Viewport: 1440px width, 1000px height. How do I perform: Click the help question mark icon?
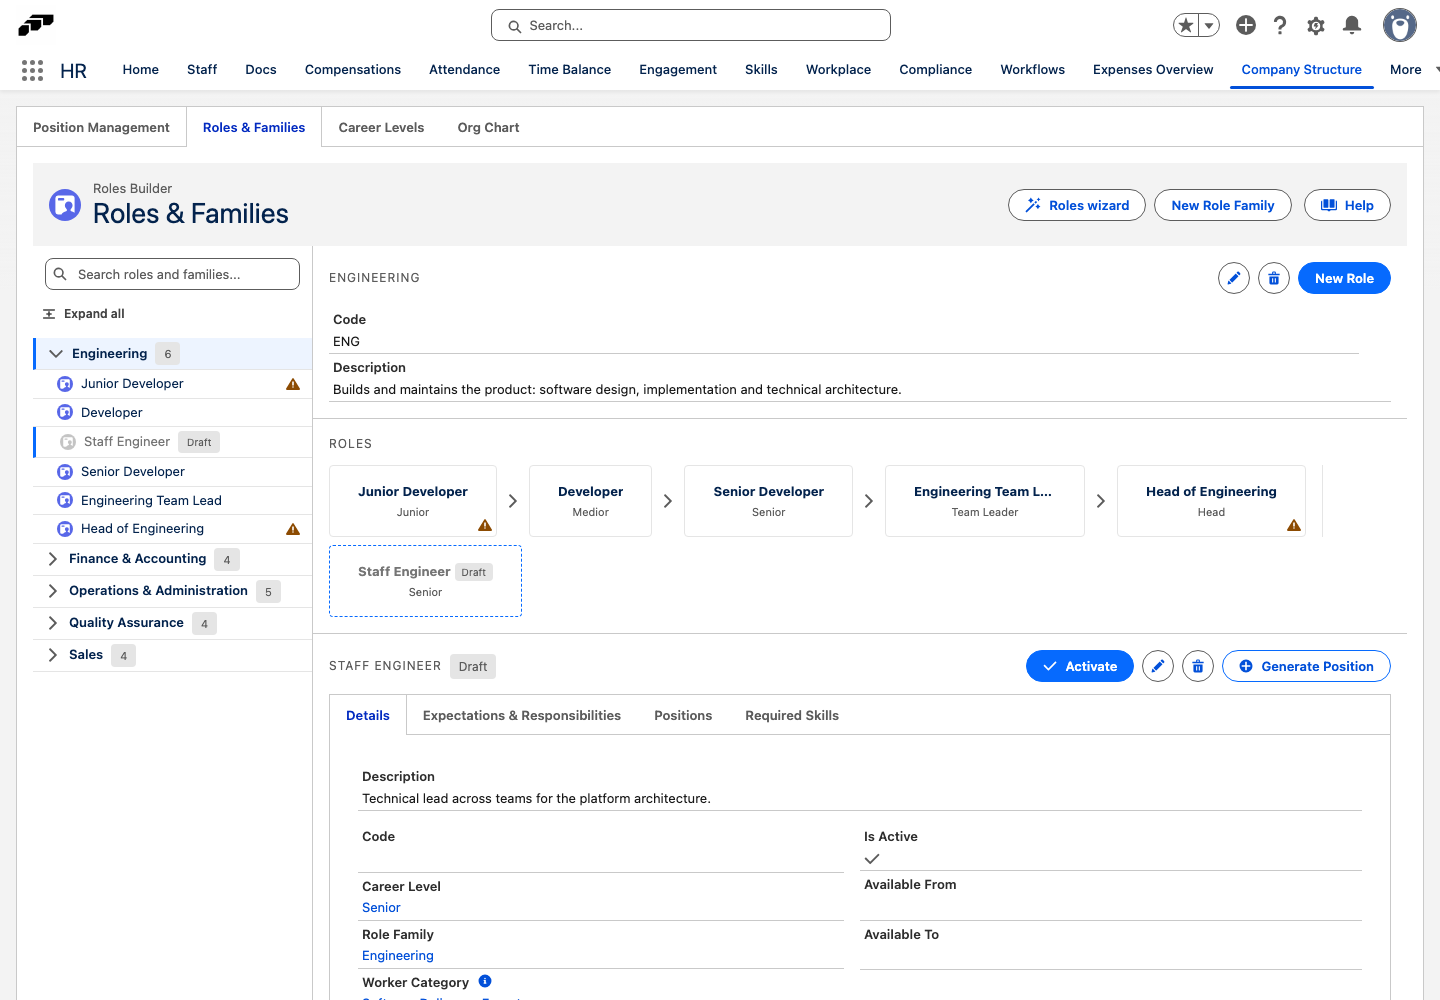[1280, 25]
